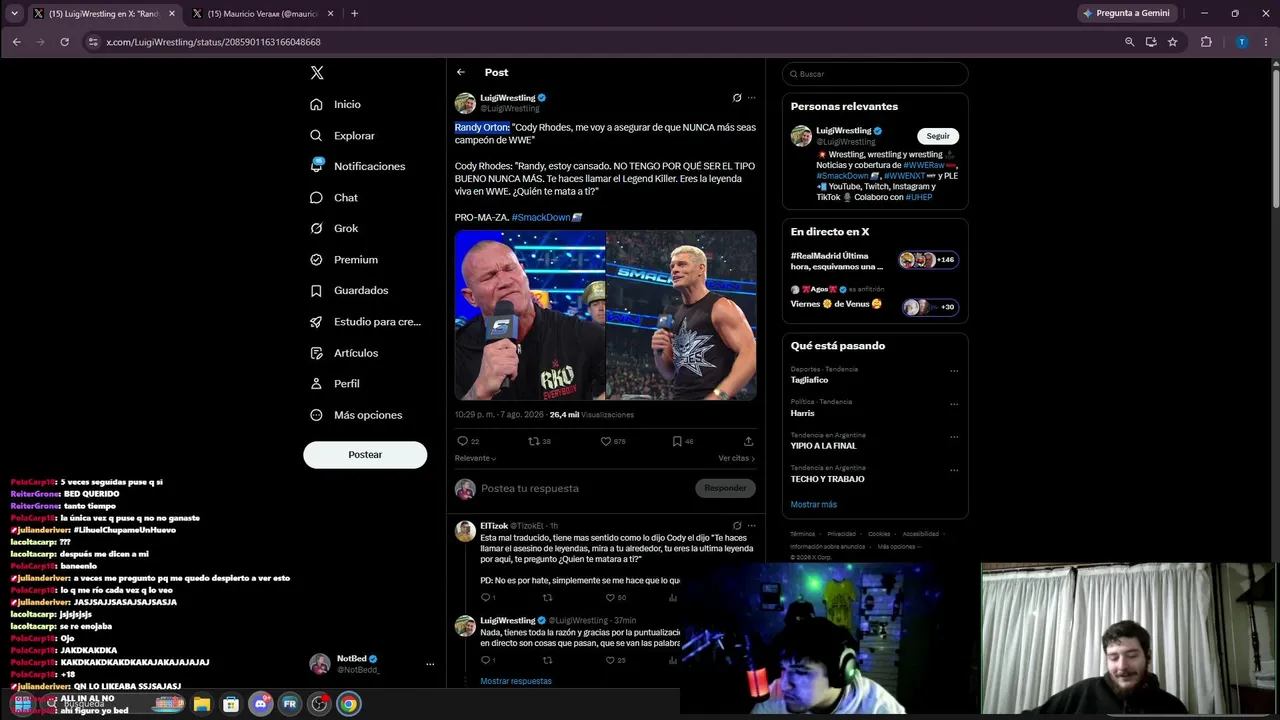1280x720 pixels.
Task: Click the Postear button
Action: 365,454
